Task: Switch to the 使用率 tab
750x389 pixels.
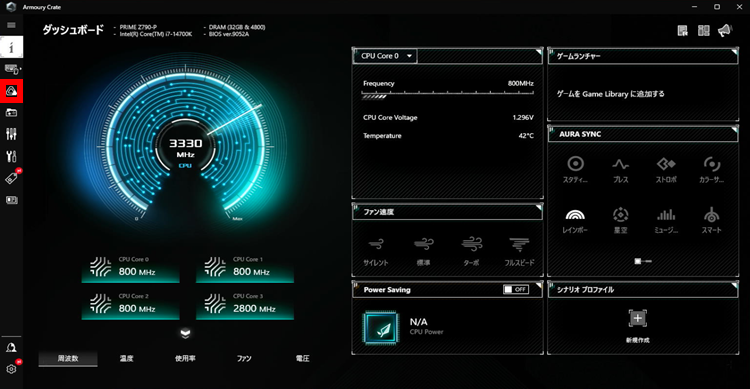Action: tap(185, 358)
